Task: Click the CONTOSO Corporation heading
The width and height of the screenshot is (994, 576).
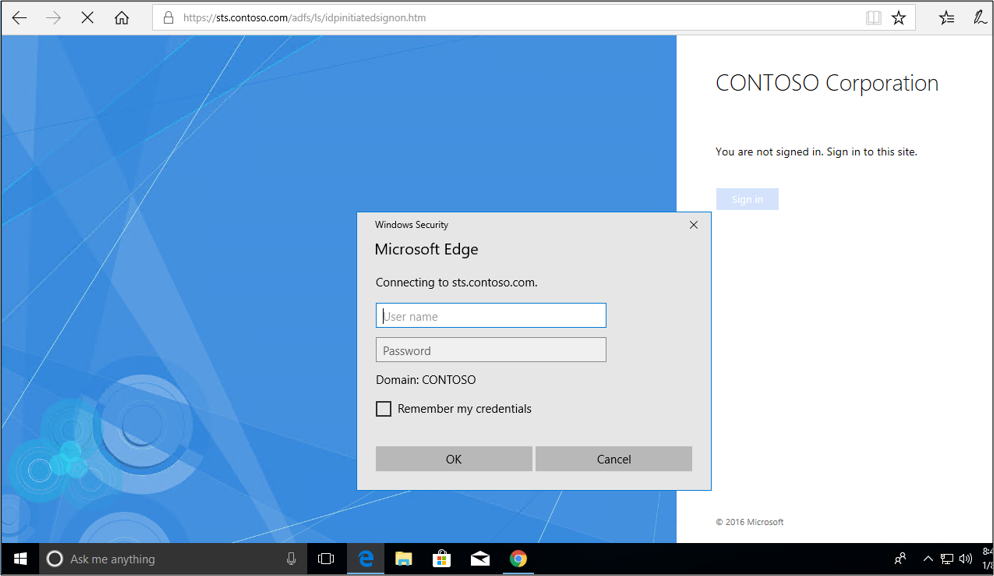Action: click(x=827, y=83)
